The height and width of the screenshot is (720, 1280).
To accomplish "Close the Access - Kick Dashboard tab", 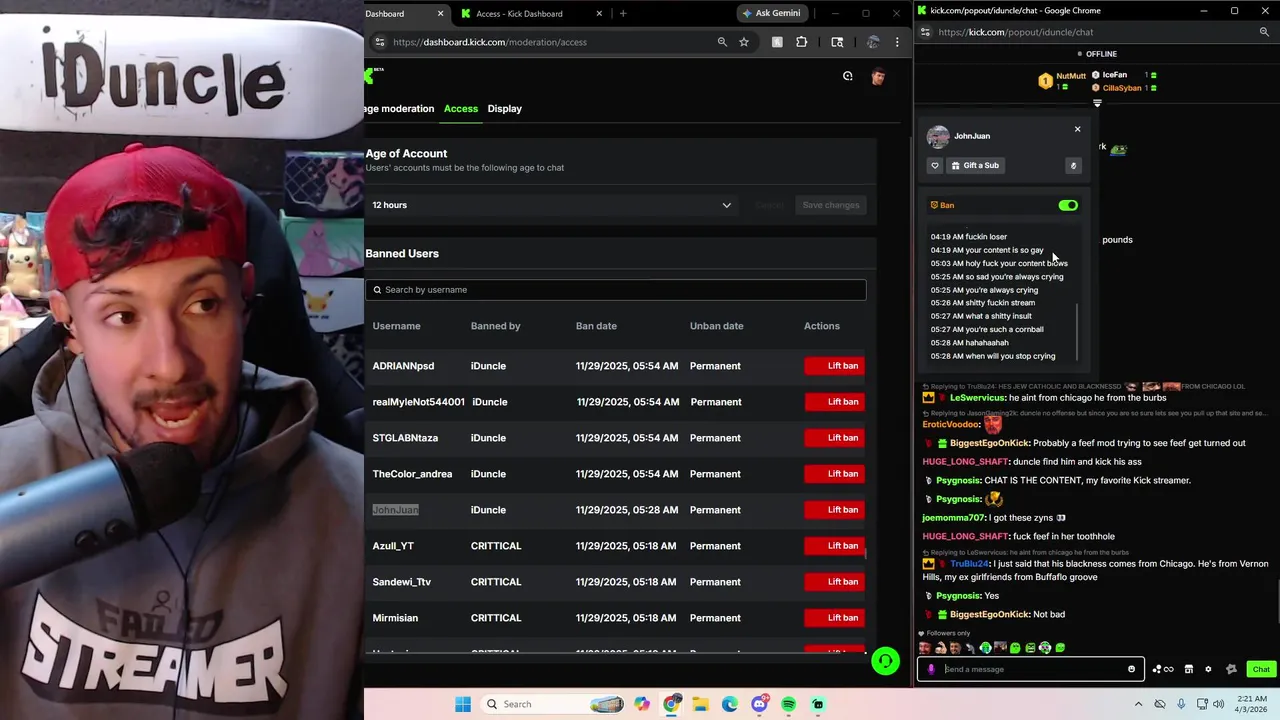I will point(599,13).
